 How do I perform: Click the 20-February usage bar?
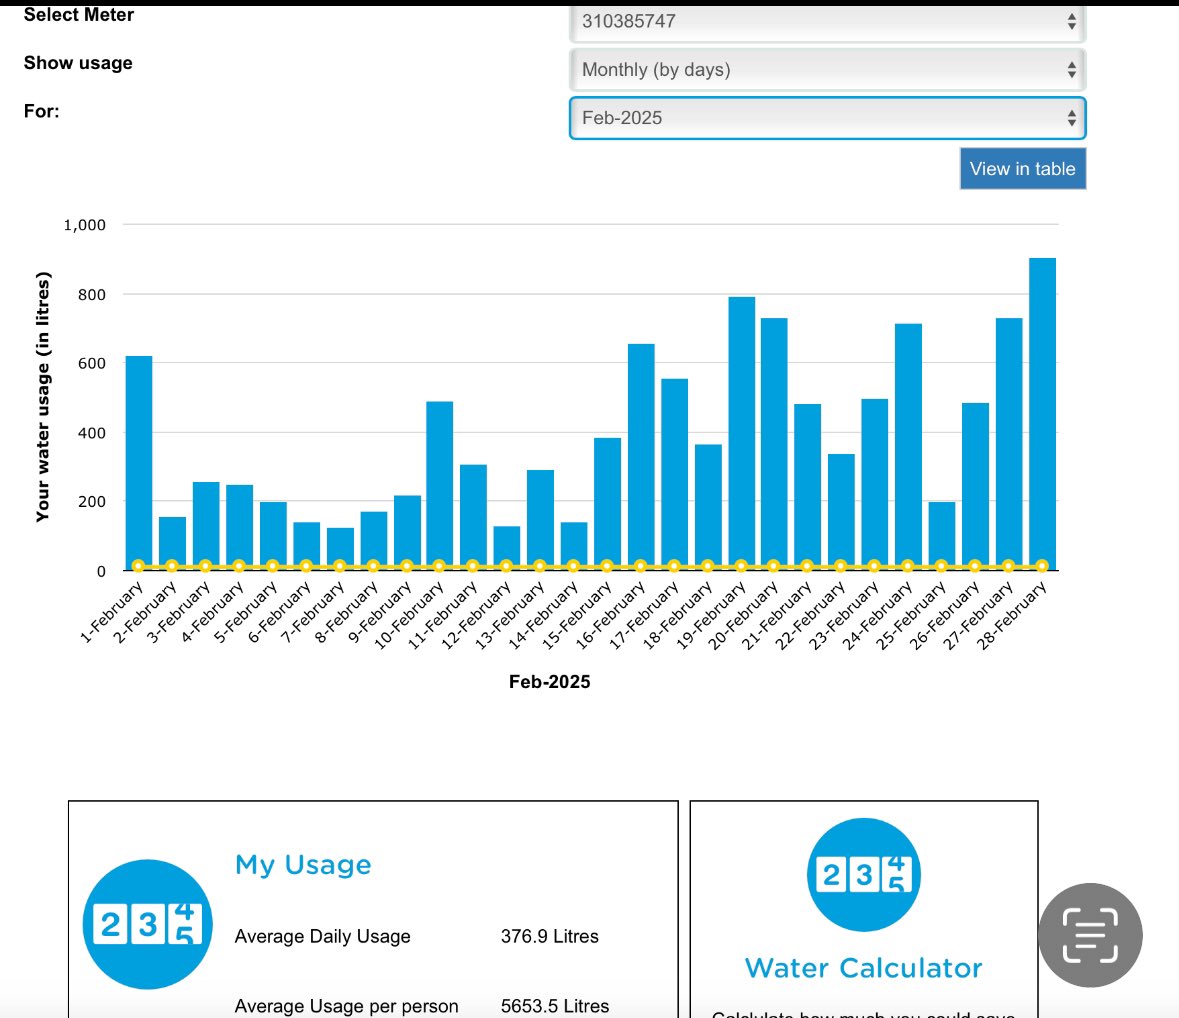(x=774, y=444)
